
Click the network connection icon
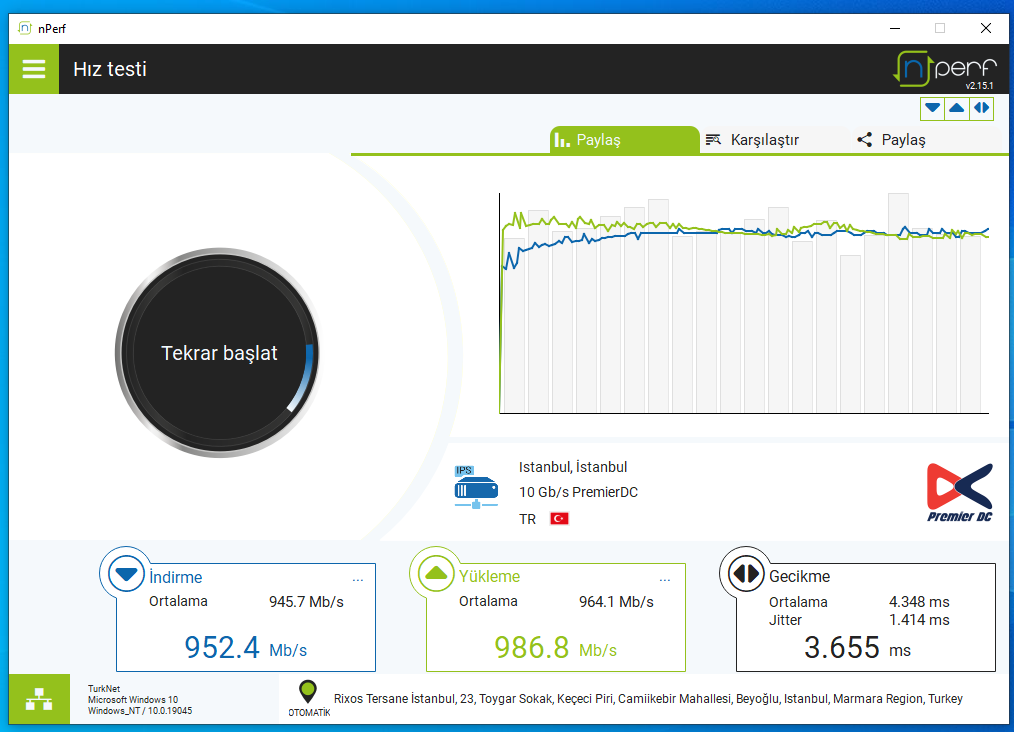[39, 699]
